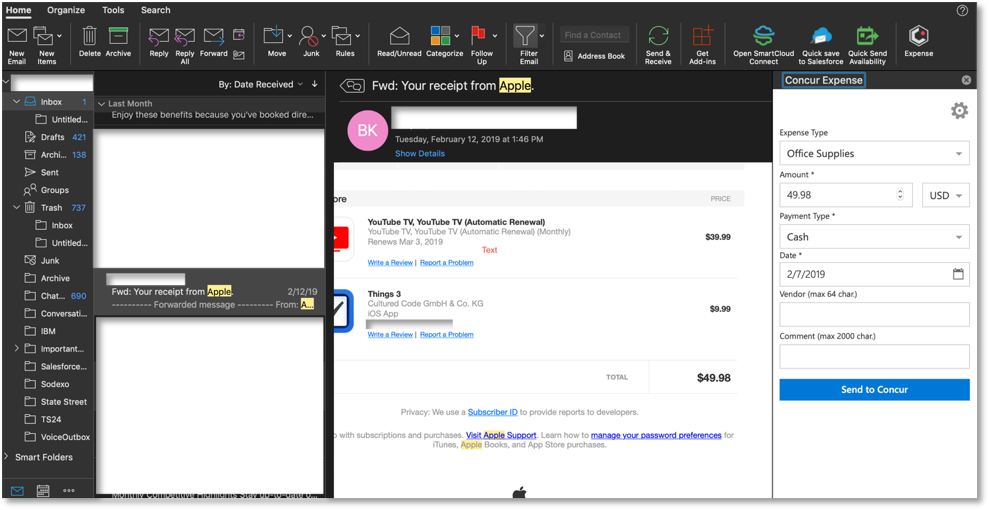This screenshot has height=510, width=989.
Task: Toggle sort order arrow in message list
Action: pyautogui.click(x=315, y=84)
